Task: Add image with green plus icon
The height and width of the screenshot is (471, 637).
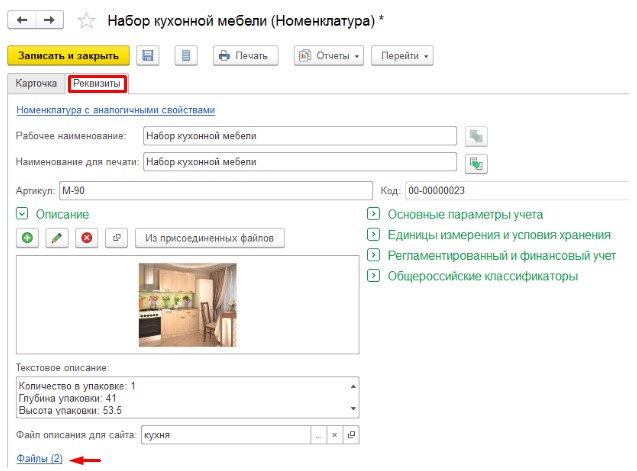Action: point(28,238)
